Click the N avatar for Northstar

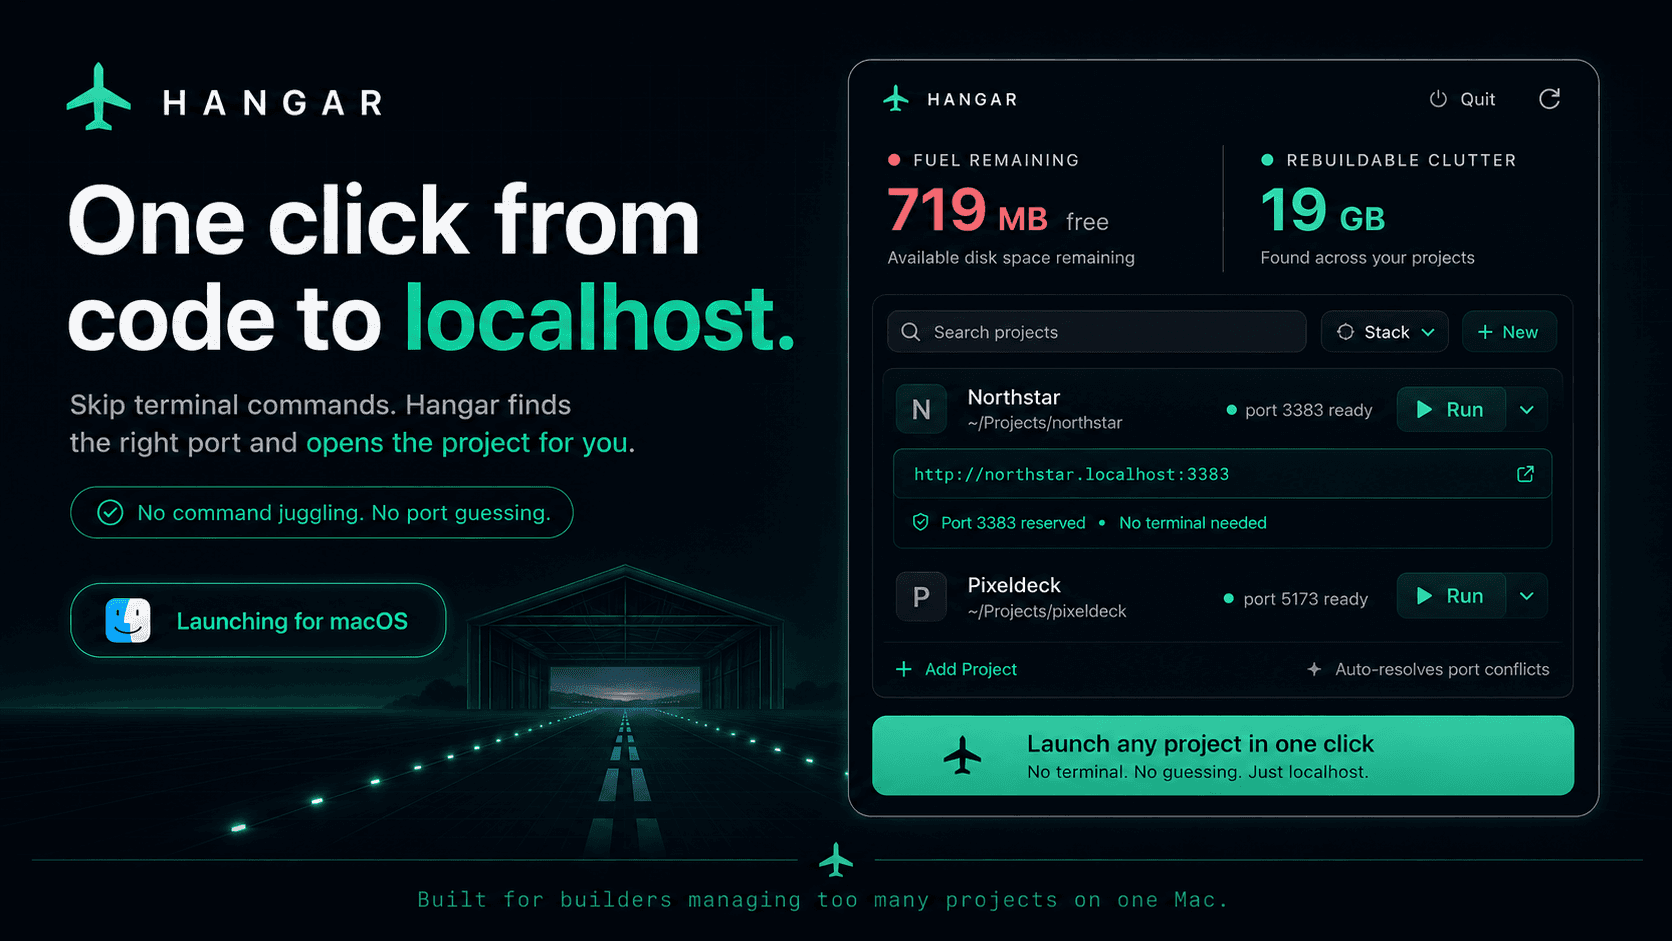921,409
